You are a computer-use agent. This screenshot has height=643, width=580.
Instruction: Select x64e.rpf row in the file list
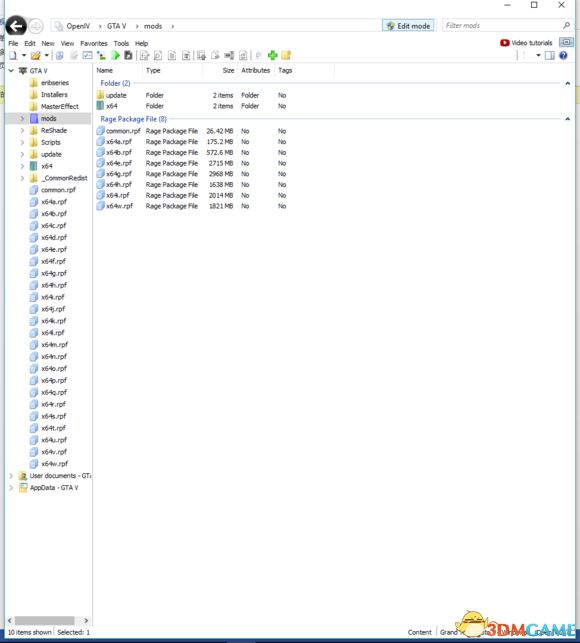[x=192, y=163]
